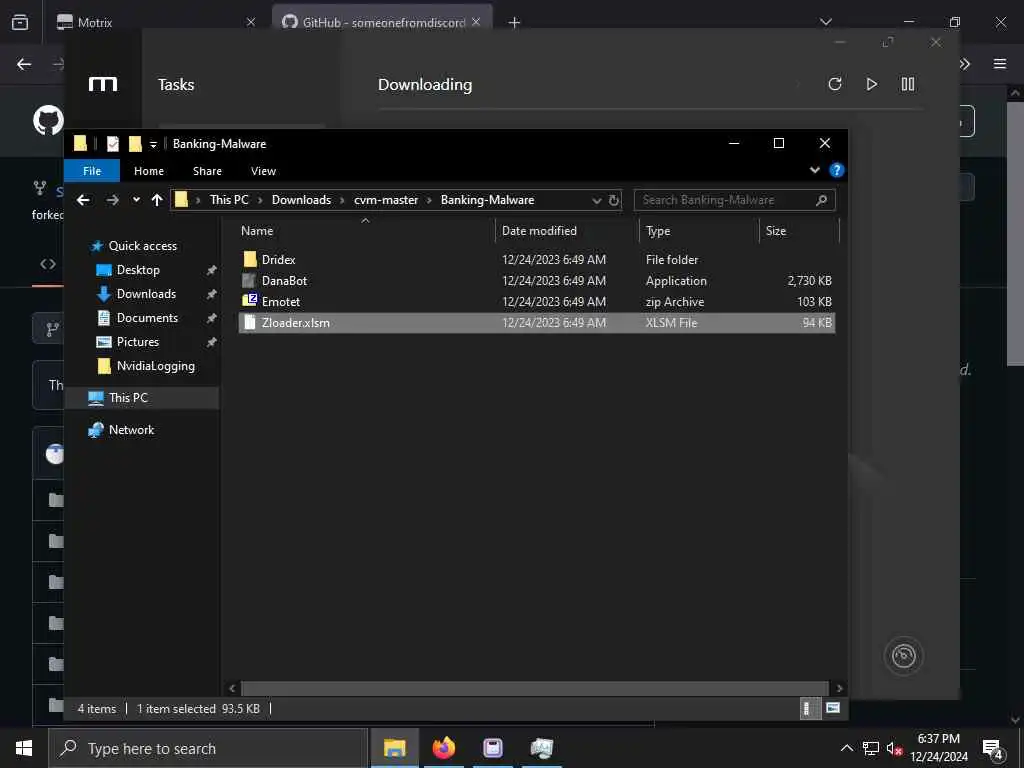Open Motrix speedometer button at bottom right
The image size is (1024, 768).
pyautogui.click(x=903, y=656)
